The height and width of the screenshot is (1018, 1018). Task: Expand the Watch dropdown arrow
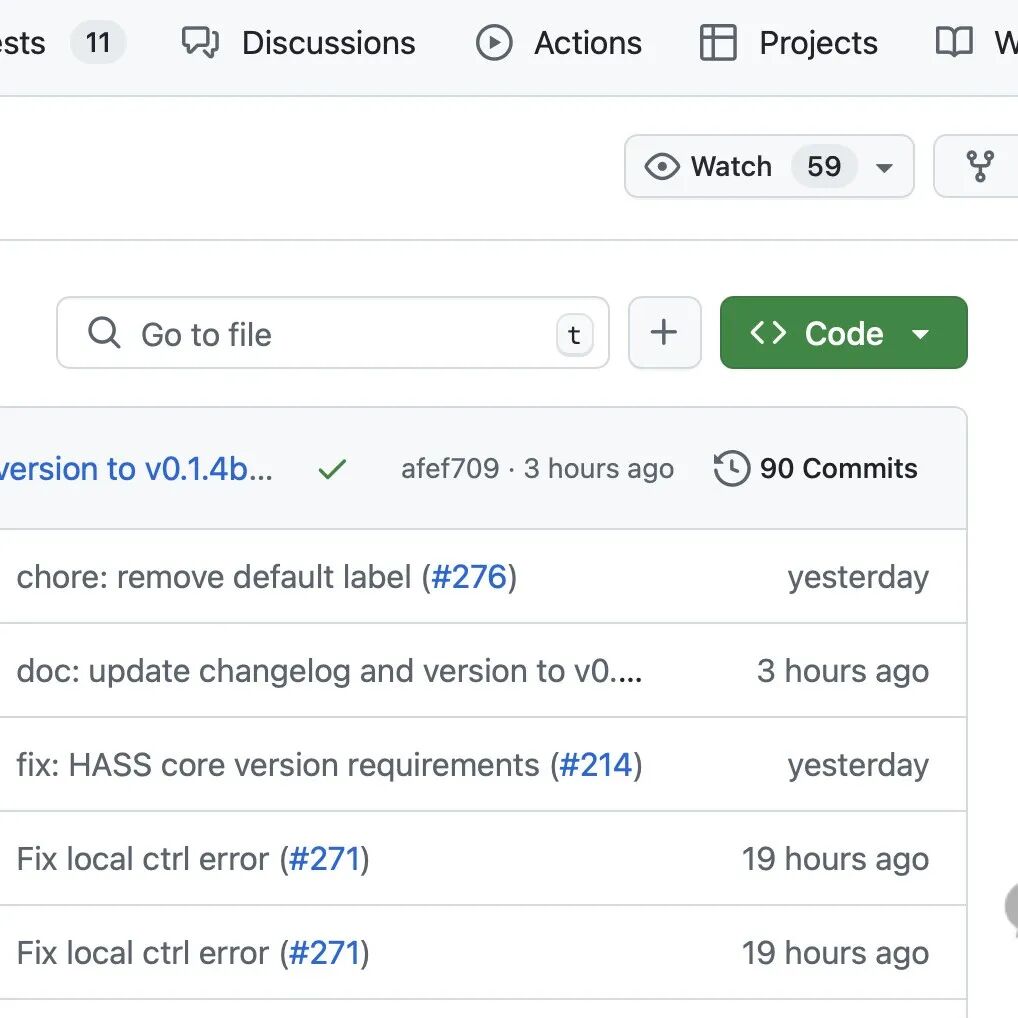[884, 167]
